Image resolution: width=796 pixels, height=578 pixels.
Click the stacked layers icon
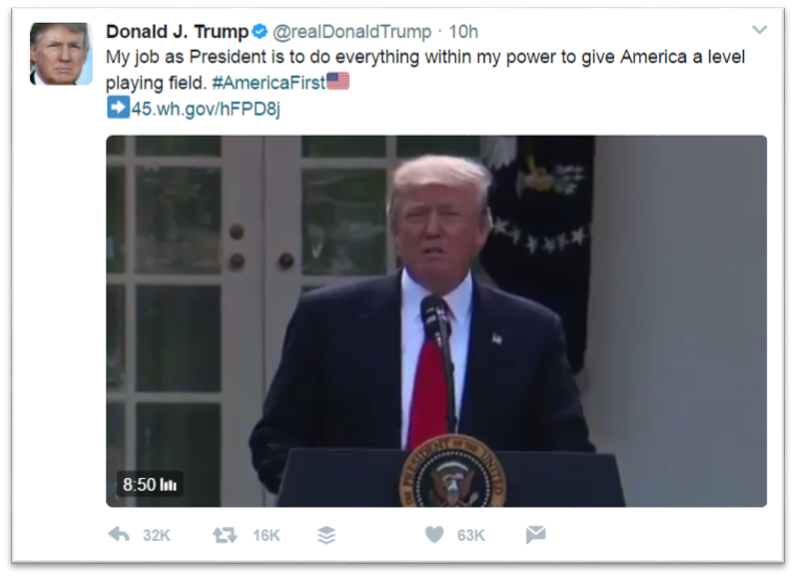[x=326, y=535]
